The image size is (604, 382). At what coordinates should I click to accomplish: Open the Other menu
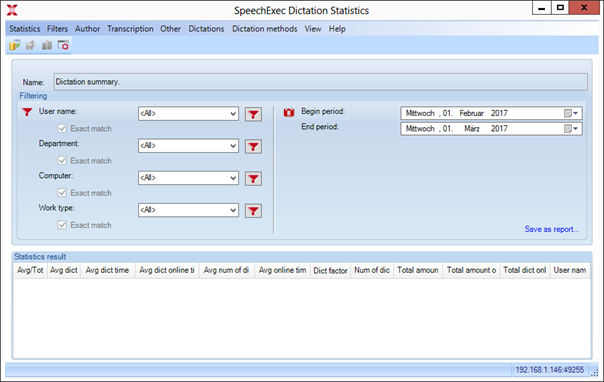[x=171, y=29]
